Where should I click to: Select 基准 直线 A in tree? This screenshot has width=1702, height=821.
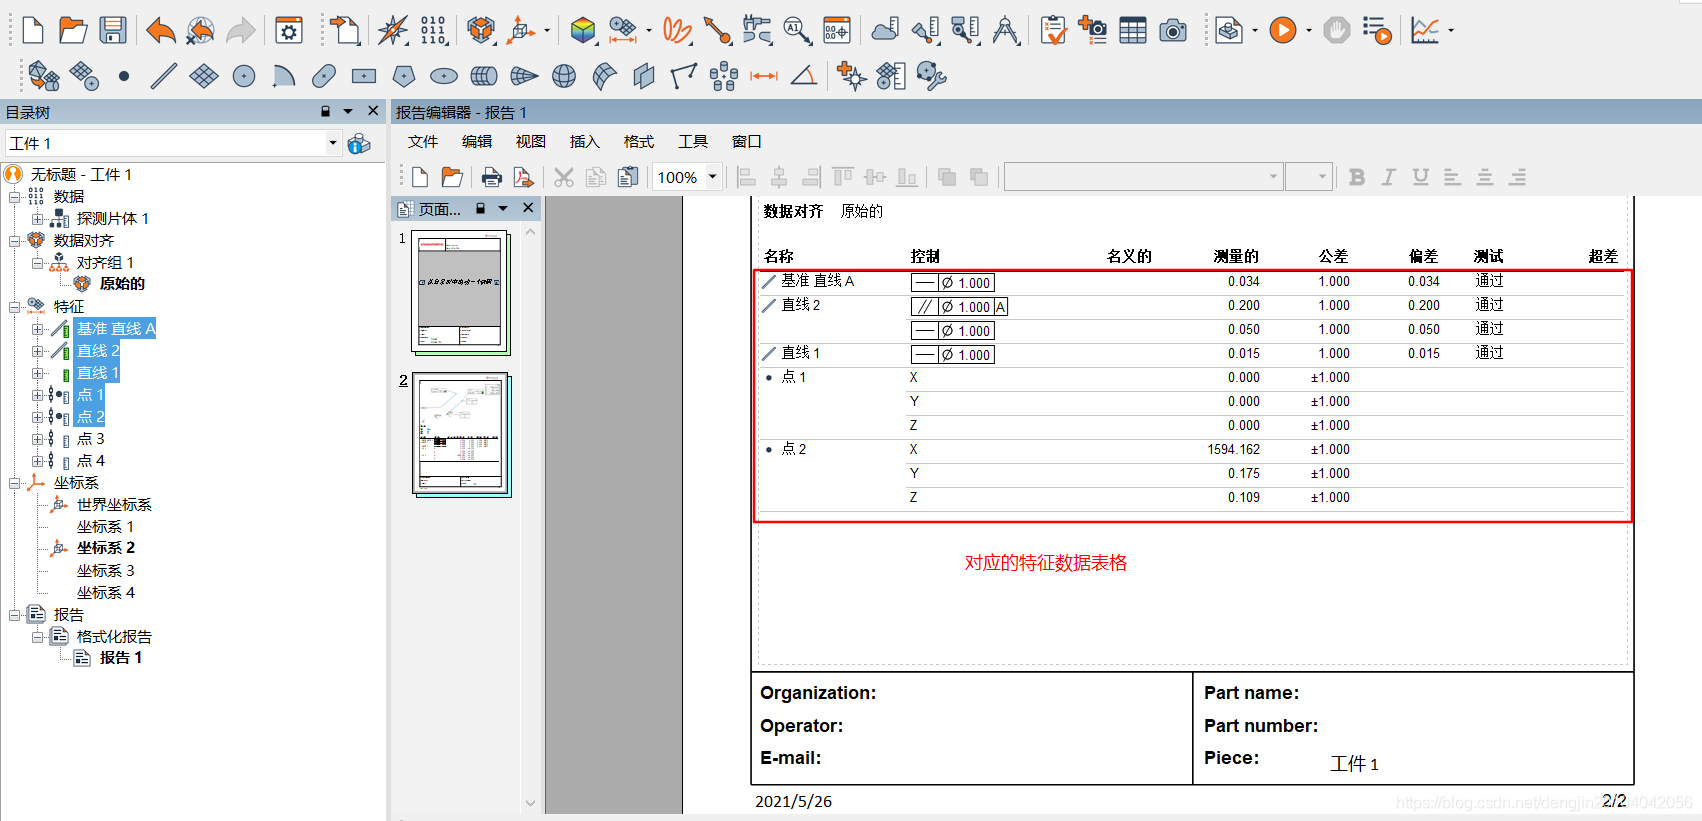pos(116,329)
